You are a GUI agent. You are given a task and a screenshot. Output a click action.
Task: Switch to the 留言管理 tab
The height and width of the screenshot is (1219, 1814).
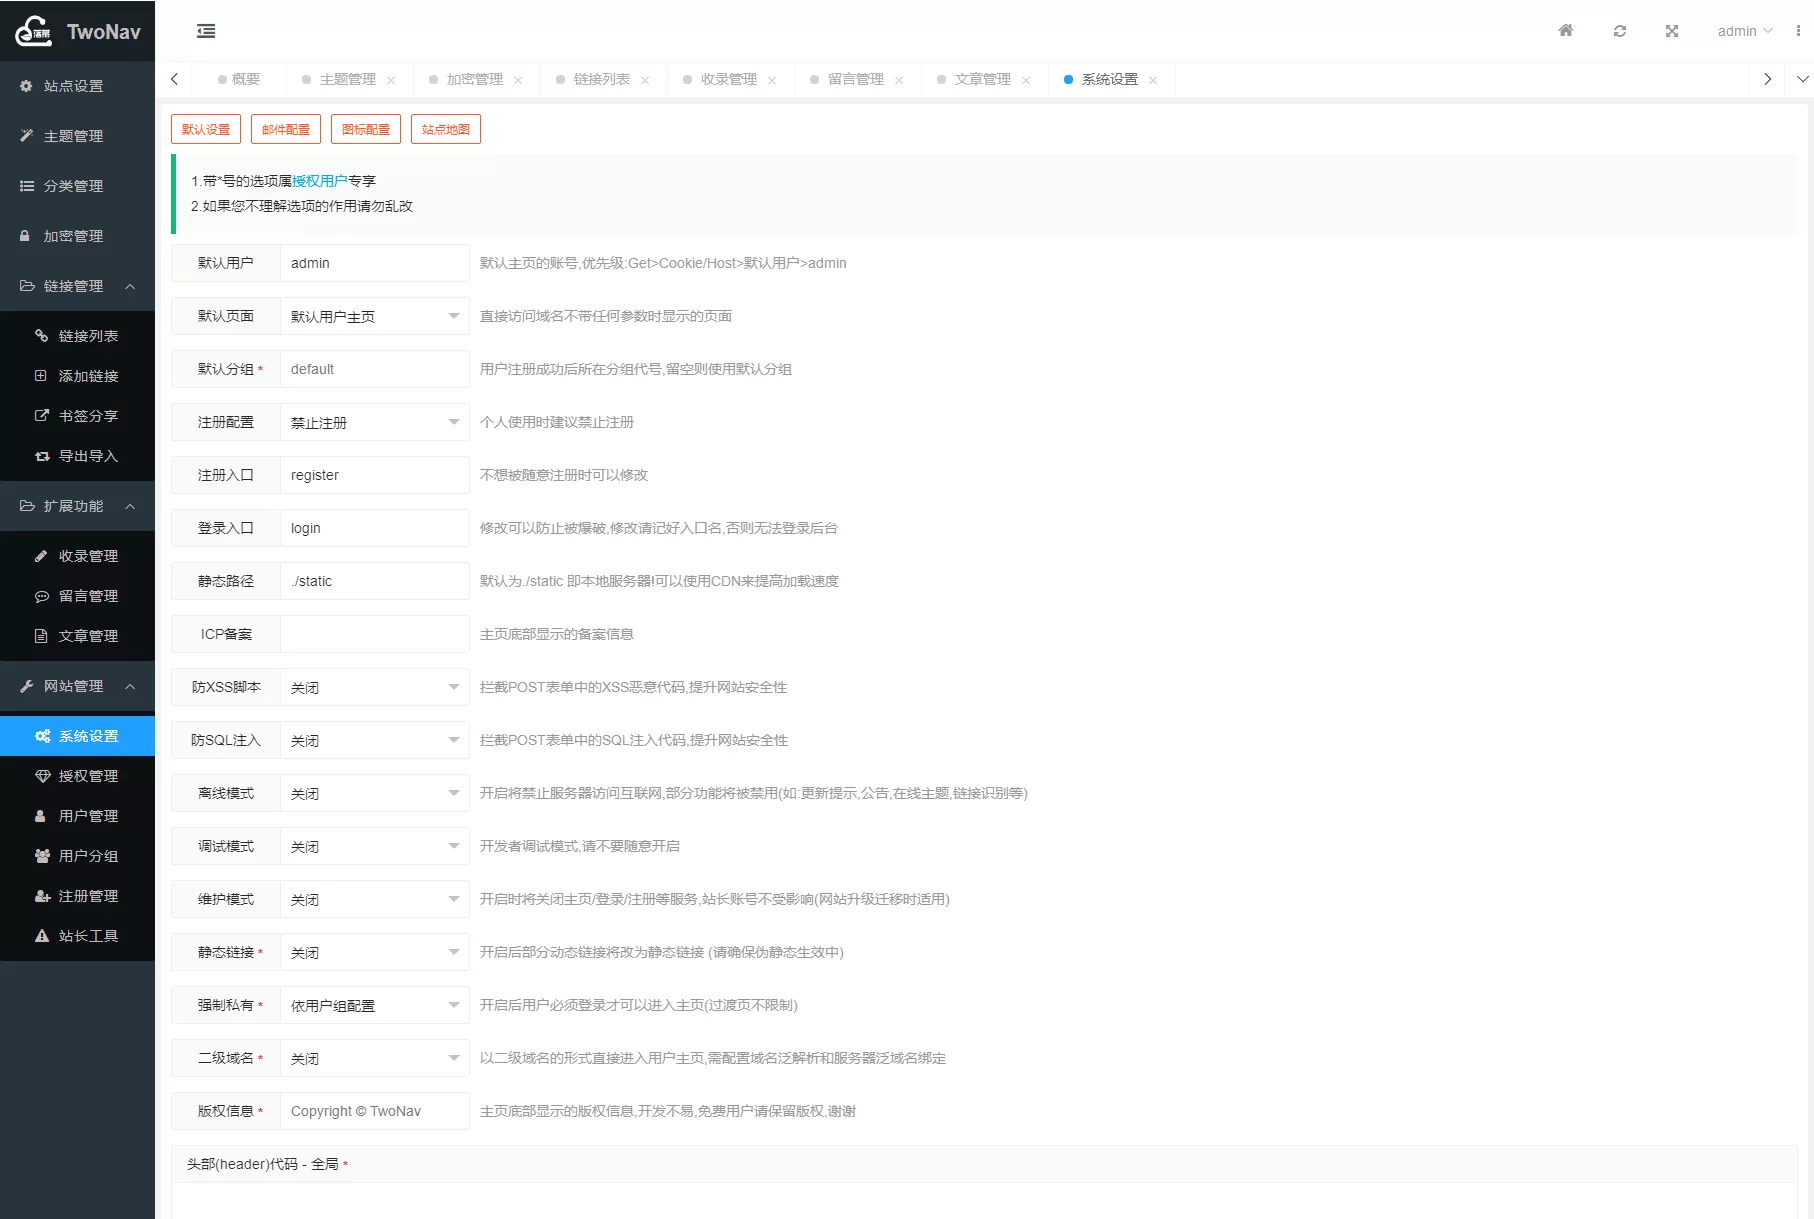tap(857, 79)
